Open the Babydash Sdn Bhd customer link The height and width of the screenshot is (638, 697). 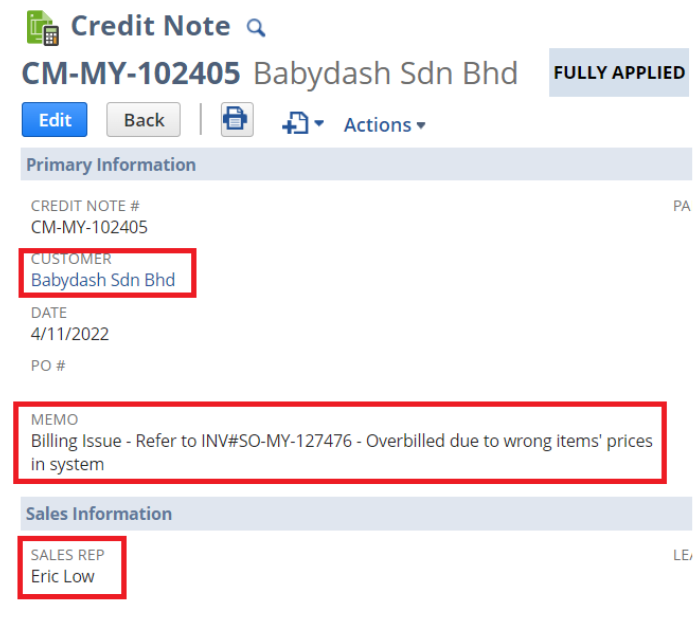pyautogui.click(x=103, y=280)
